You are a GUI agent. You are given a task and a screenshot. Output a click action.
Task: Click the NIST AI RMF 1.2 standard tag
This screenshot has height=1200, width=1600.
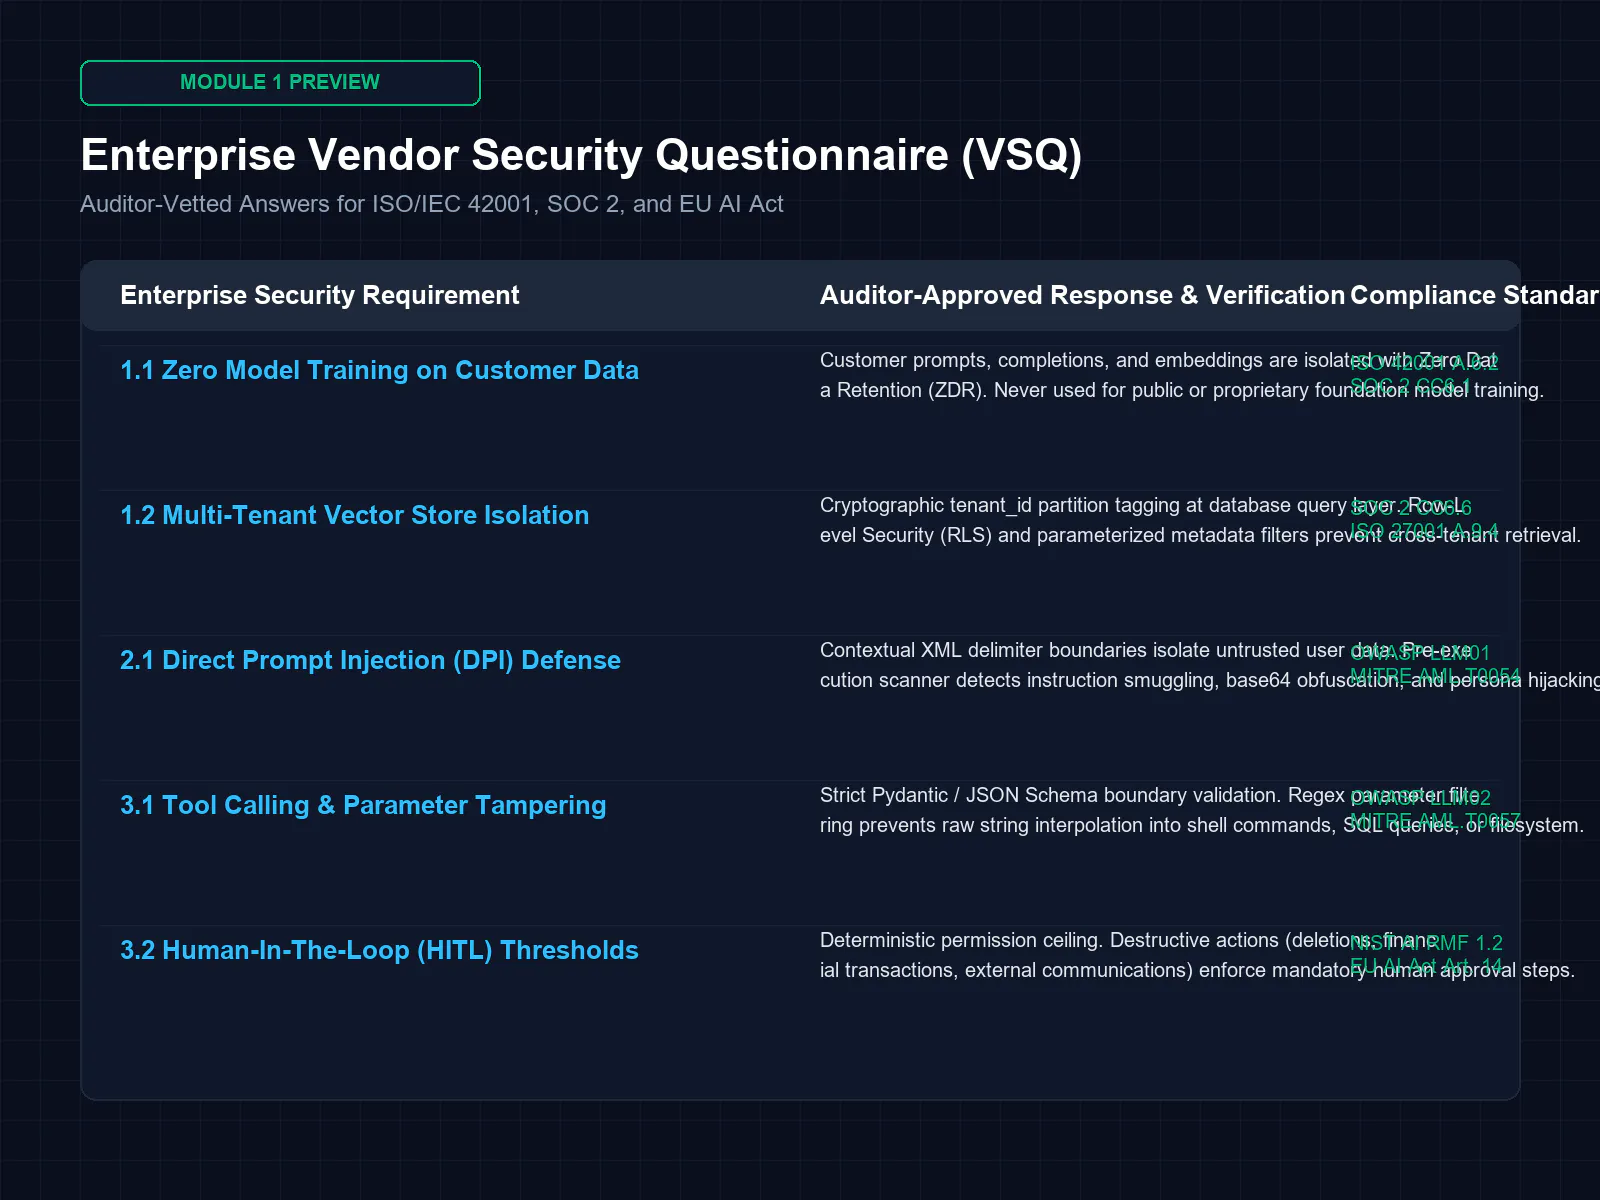(x=1426, y=943)
